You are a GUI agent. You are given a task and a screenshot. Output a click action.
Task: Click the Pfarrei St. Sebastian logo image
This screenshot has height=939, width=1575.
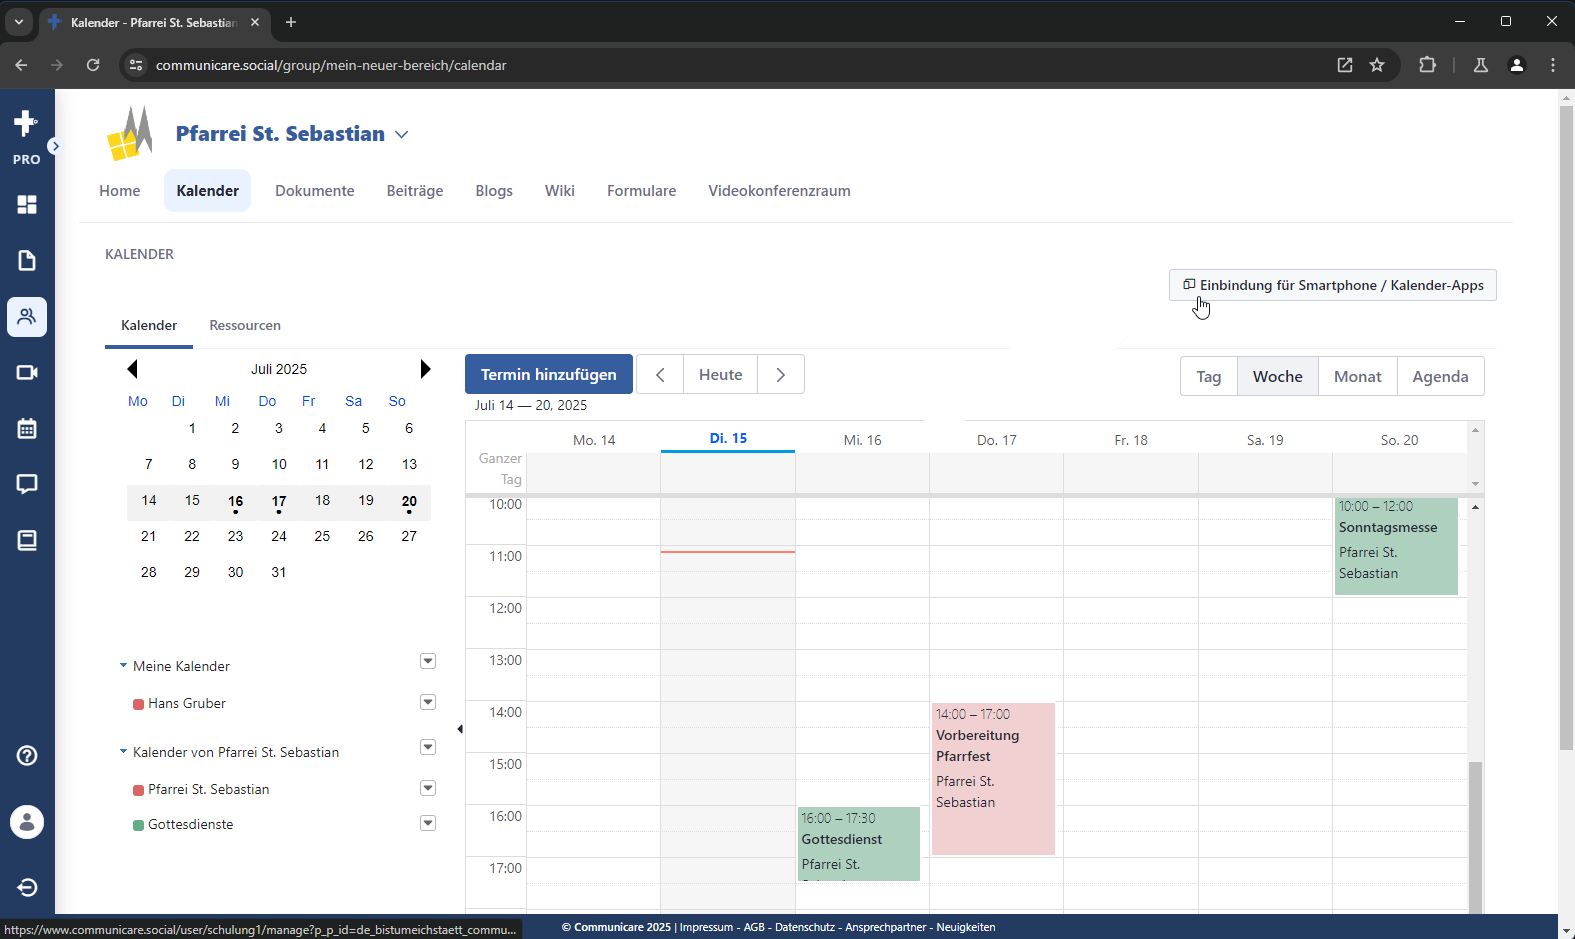click(131, 133)
